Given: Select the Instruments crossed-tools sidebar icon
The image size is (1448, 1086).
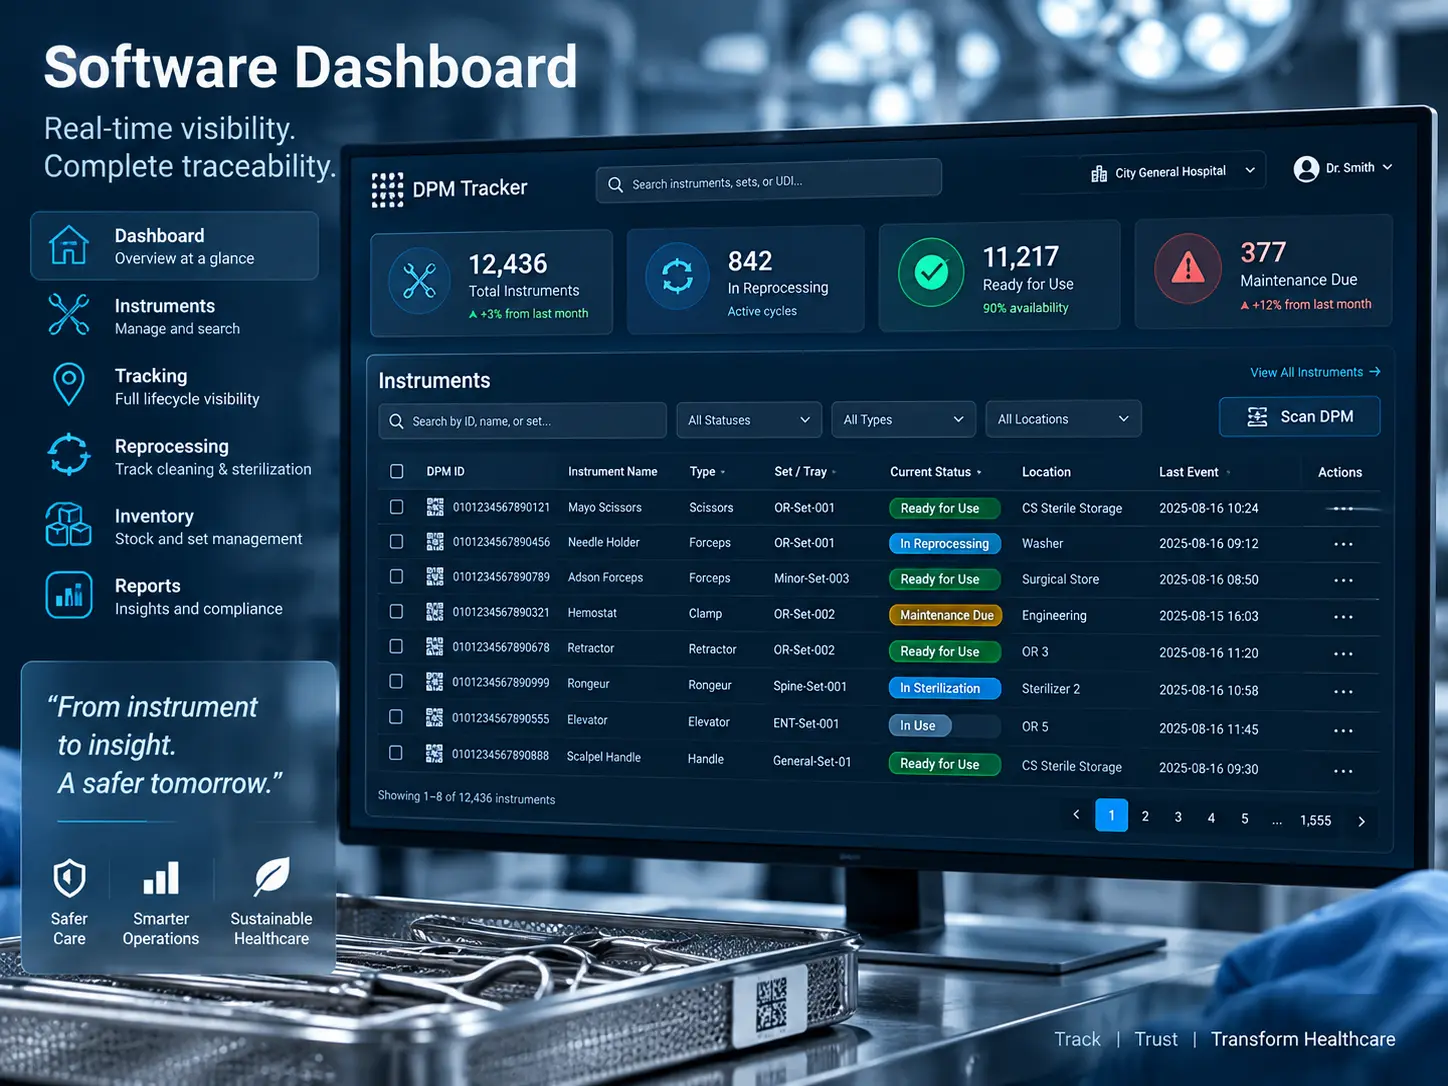Looking at the screenshot, I should coord(69,314).
